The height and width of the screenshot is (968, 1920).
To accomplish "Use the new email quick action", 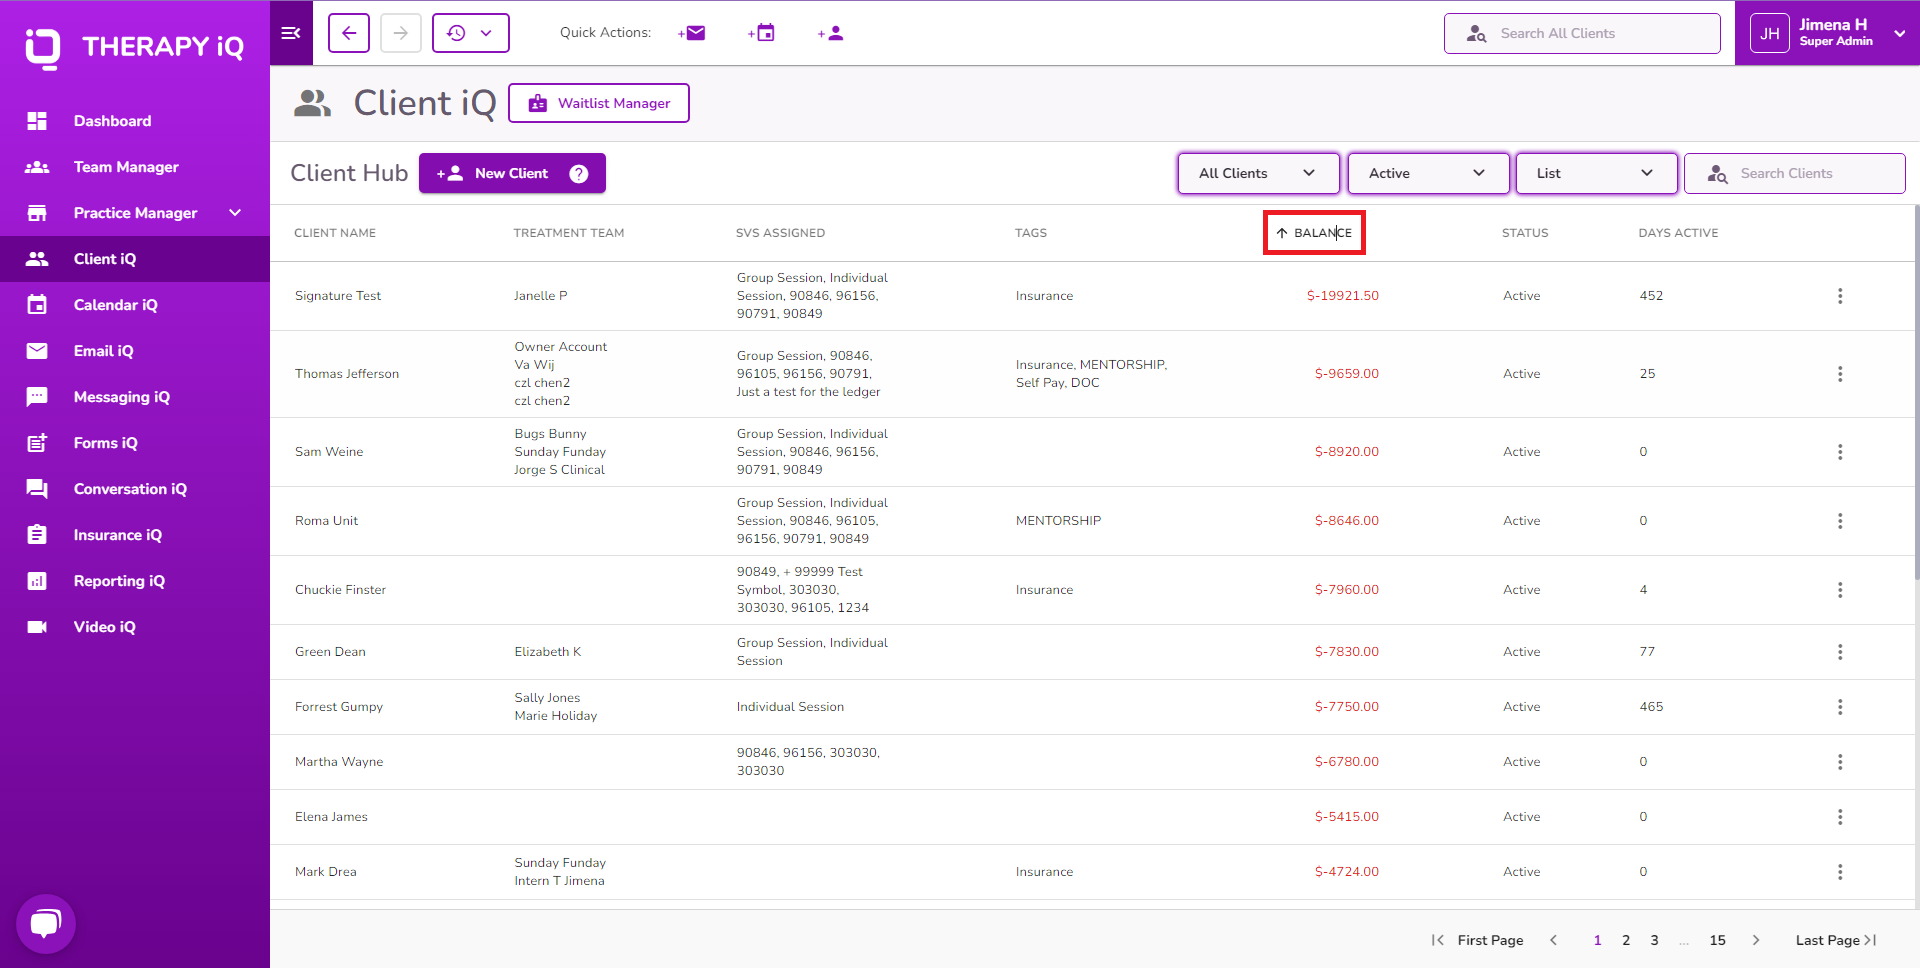I will click(692, 32).
